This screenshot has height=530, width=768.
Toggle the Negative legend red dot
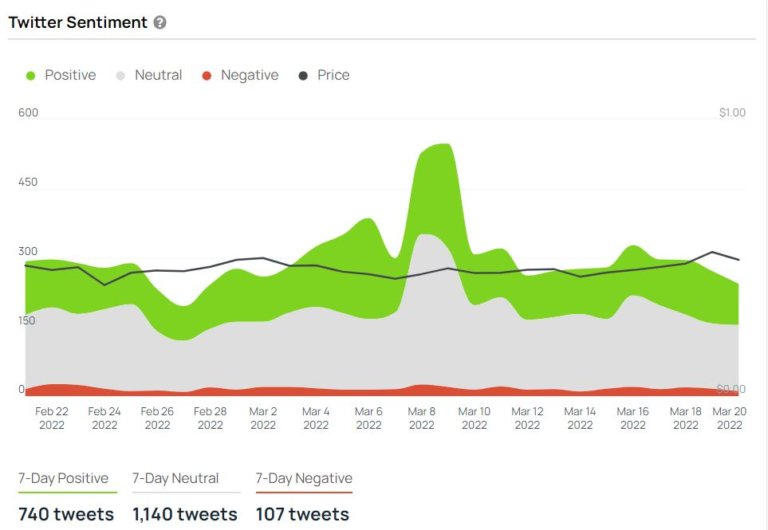[207, 76]
